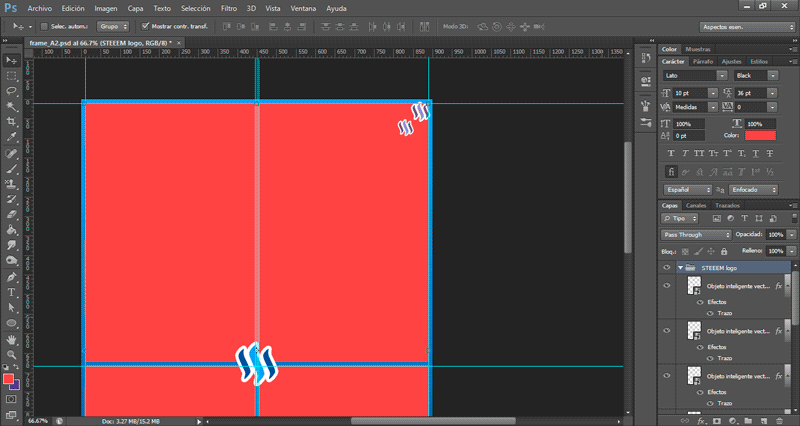Switch to the Estilos tab
The height and width of the screenshot is (426, 800).
(x=759, y=62)
